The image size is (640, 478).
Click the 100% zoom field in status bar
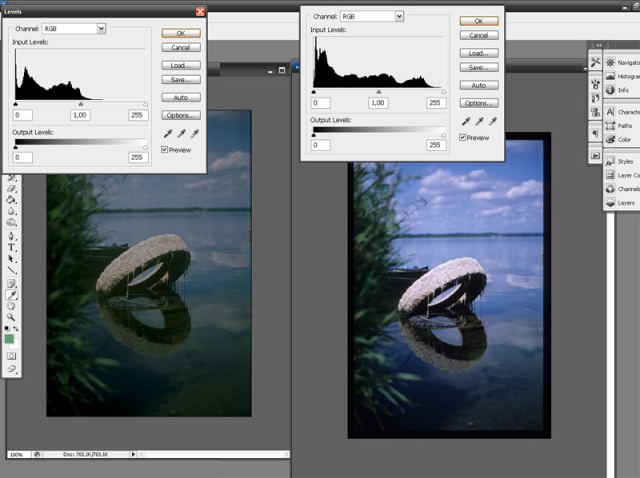pyautogui.click(x=18, y=454)
